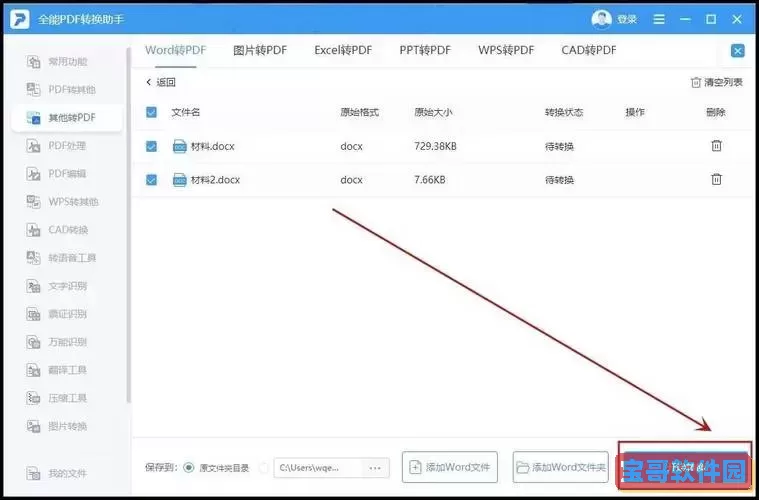
Task: Uncheck the 材料2.docx checkbox
Action: click(152, 180)
